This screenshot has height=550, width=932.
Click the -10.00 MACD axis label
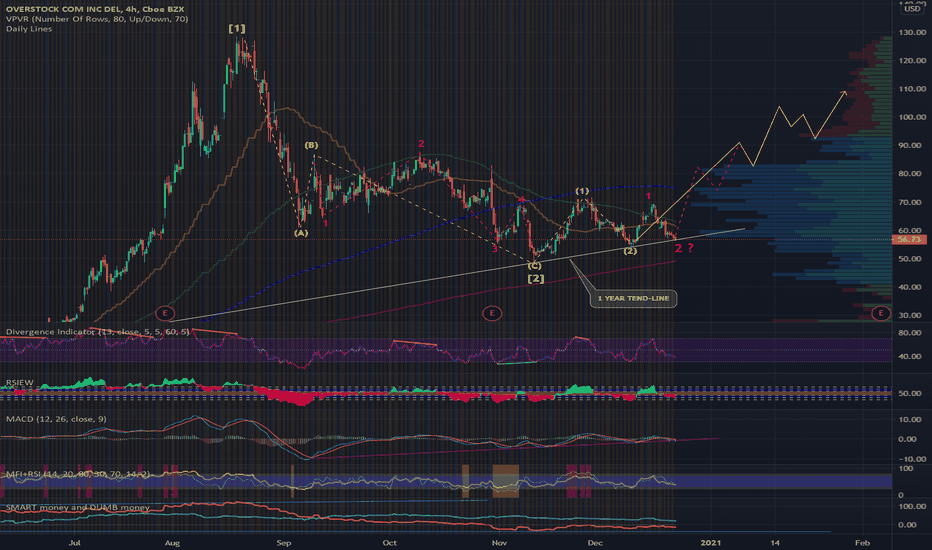[912, 459]
